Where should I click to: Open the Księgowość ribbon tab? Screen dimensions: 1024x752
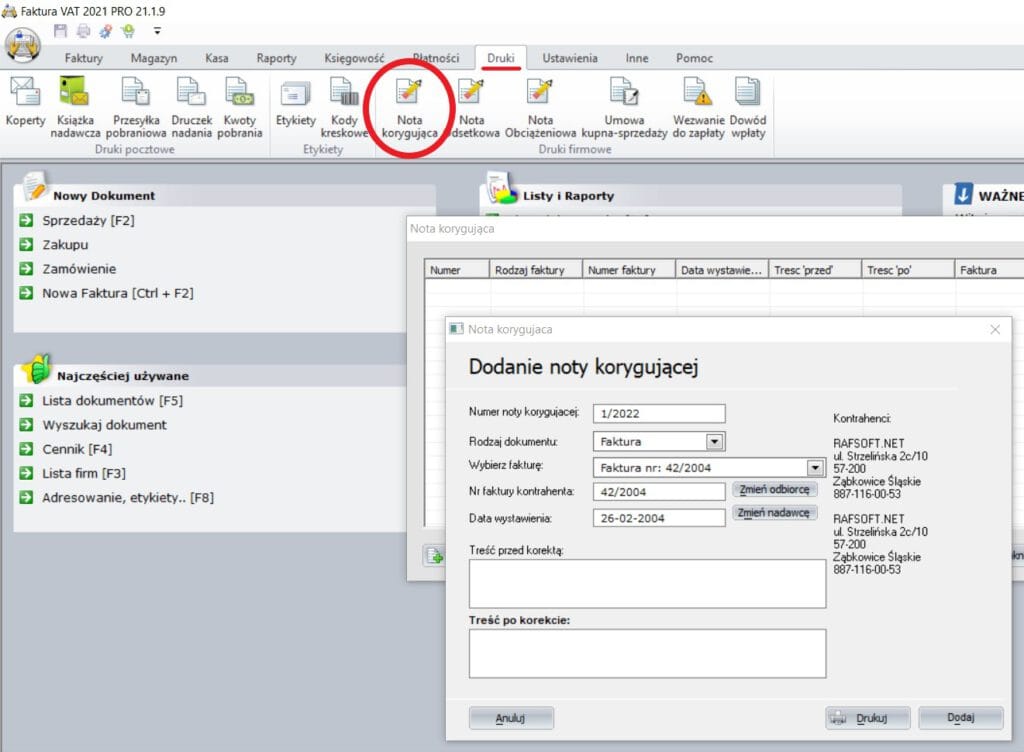click(x=354, y=58)
